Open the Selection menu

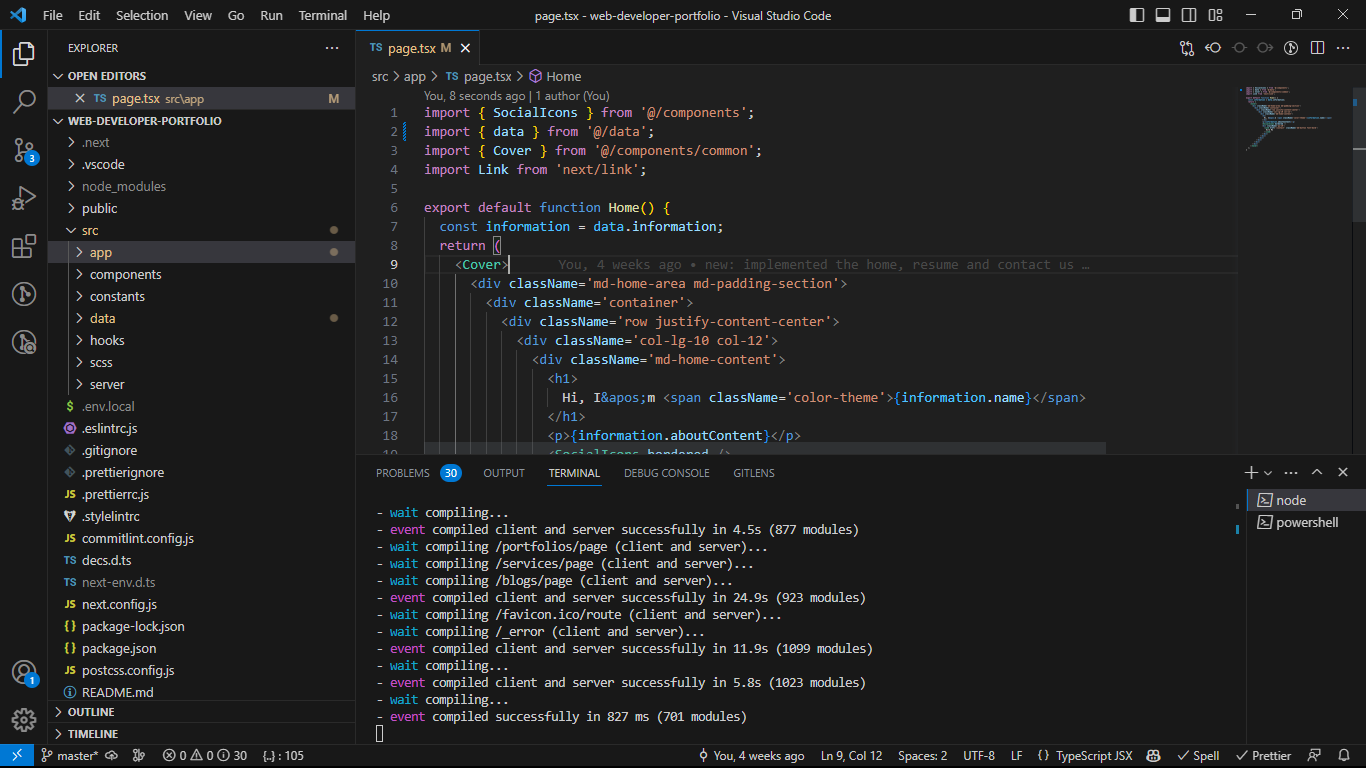(142, 15)
